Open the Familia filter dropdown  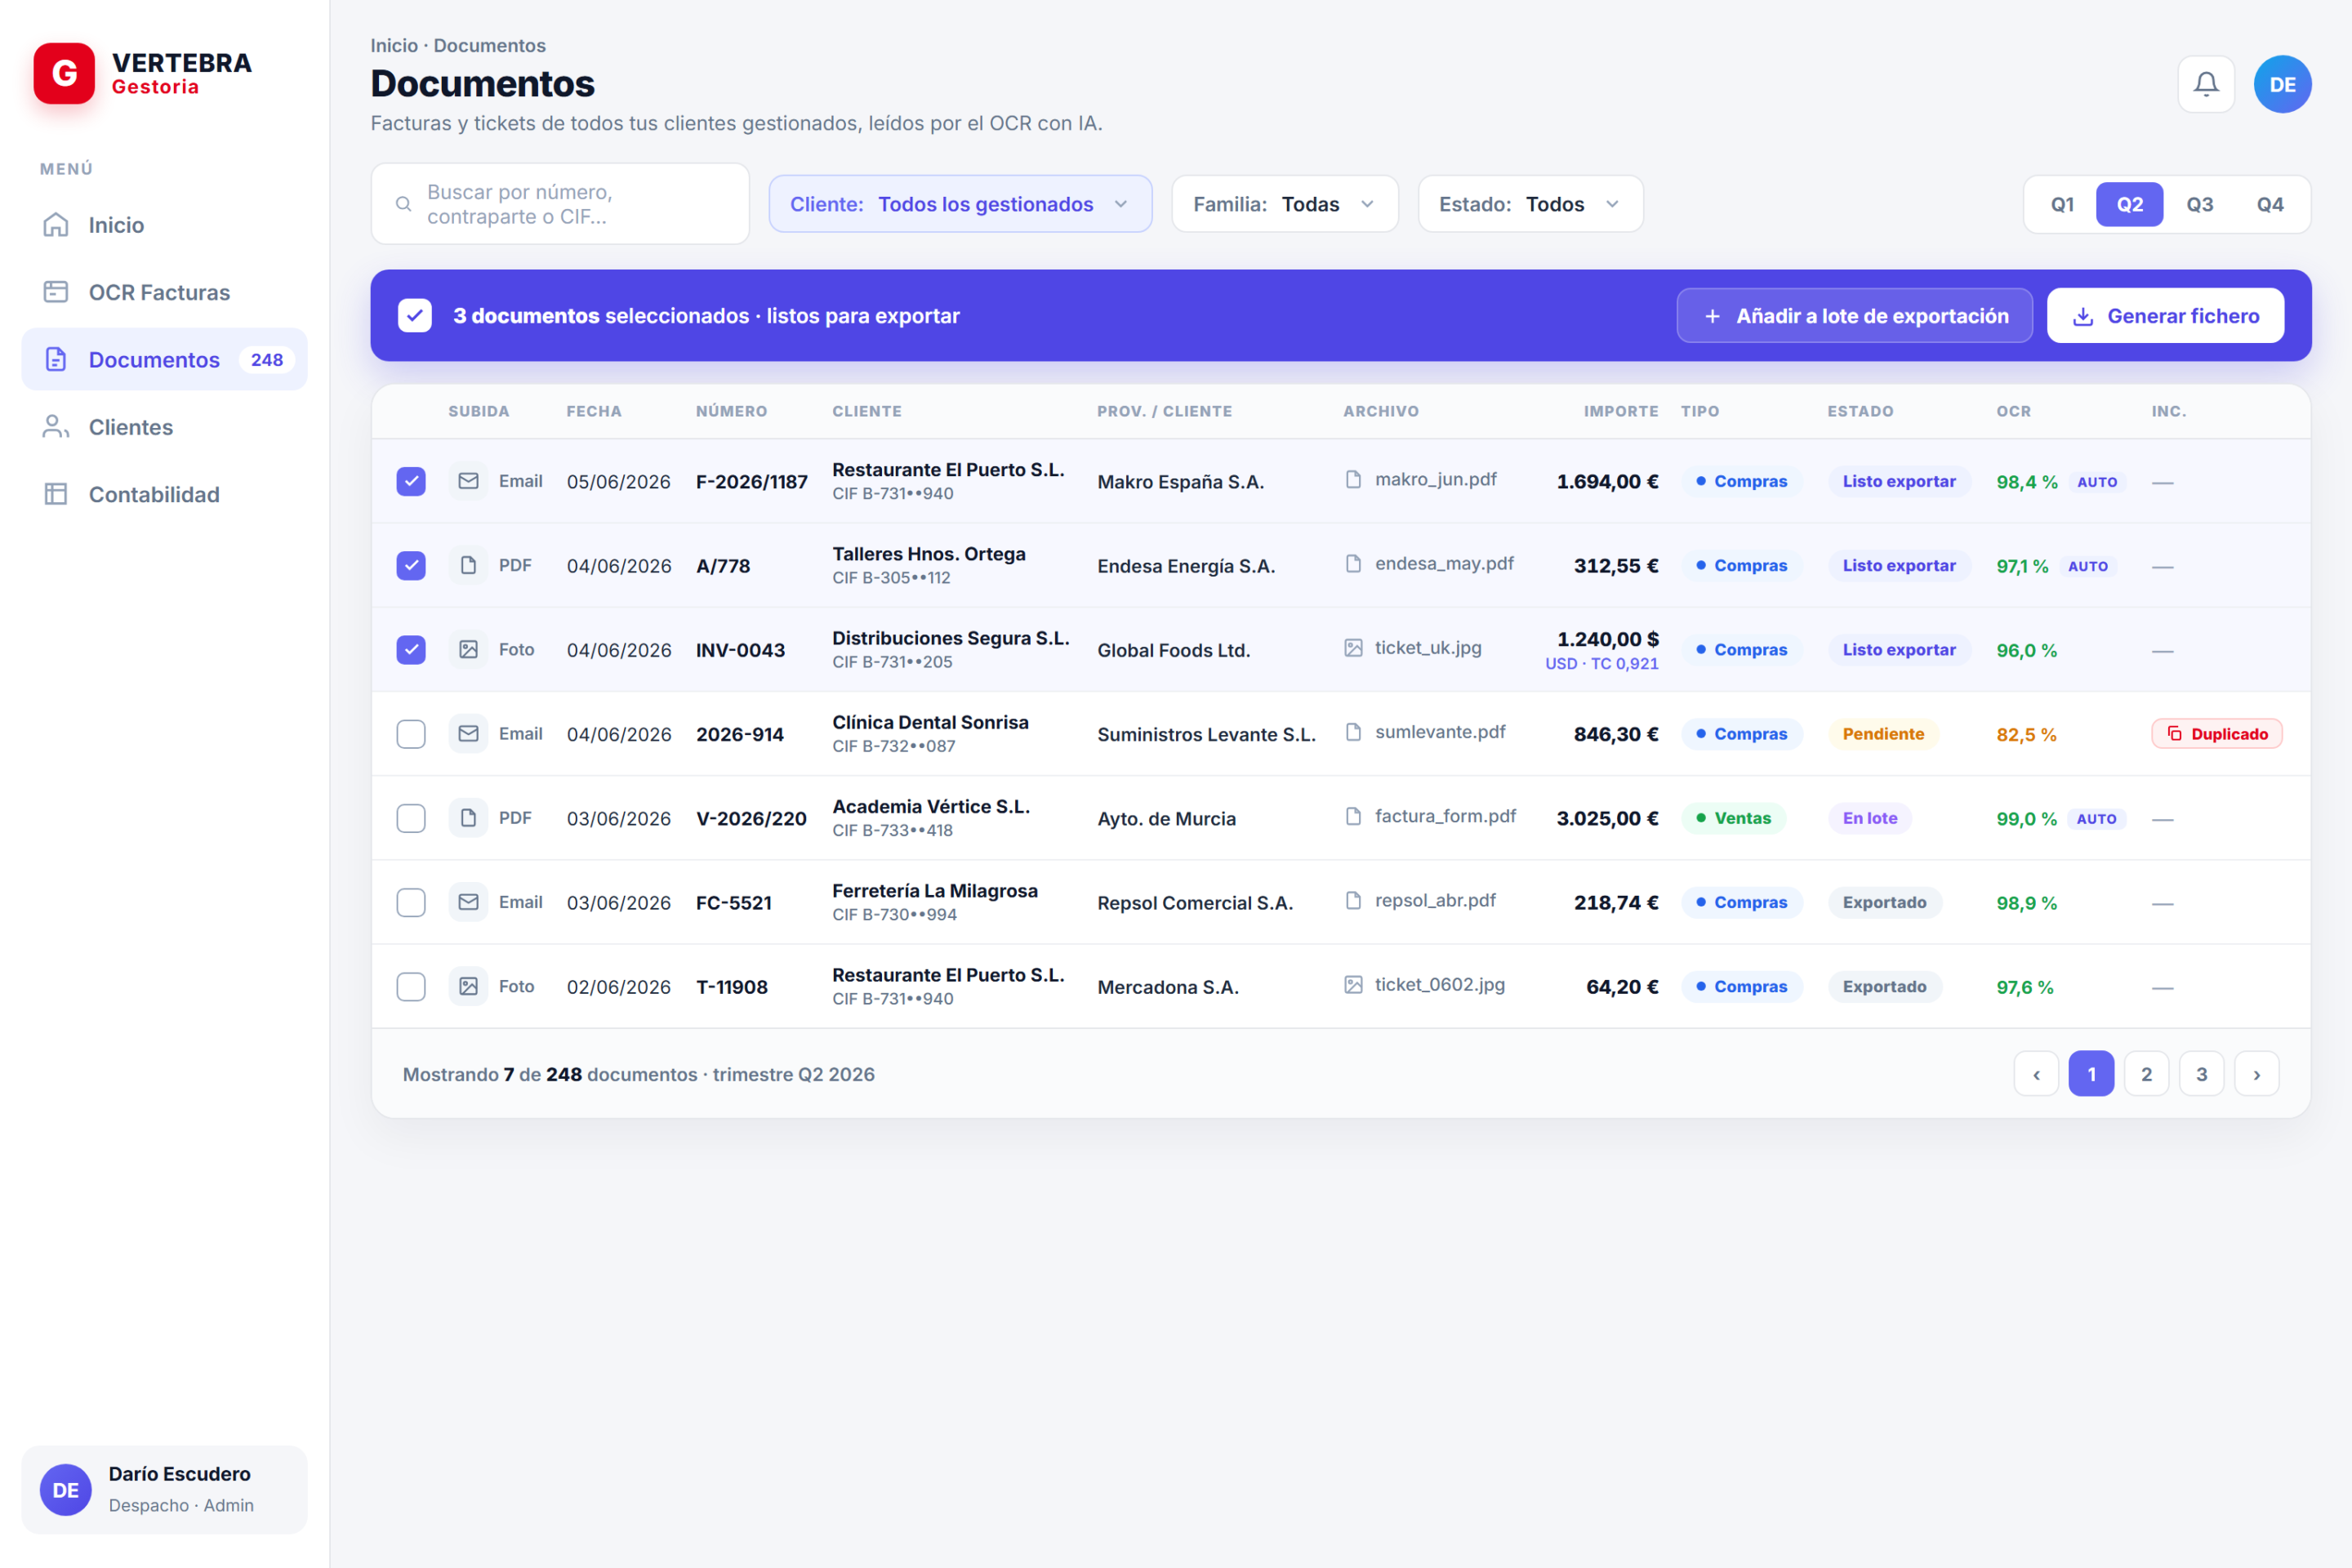coord(1285,204)
